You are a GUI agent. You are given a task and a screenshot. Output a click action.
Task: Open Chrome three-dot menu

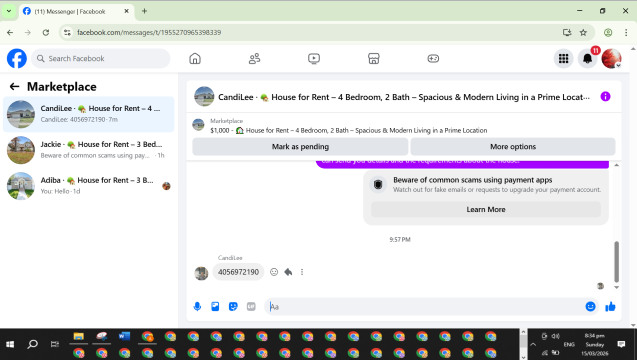coord(626,33)
